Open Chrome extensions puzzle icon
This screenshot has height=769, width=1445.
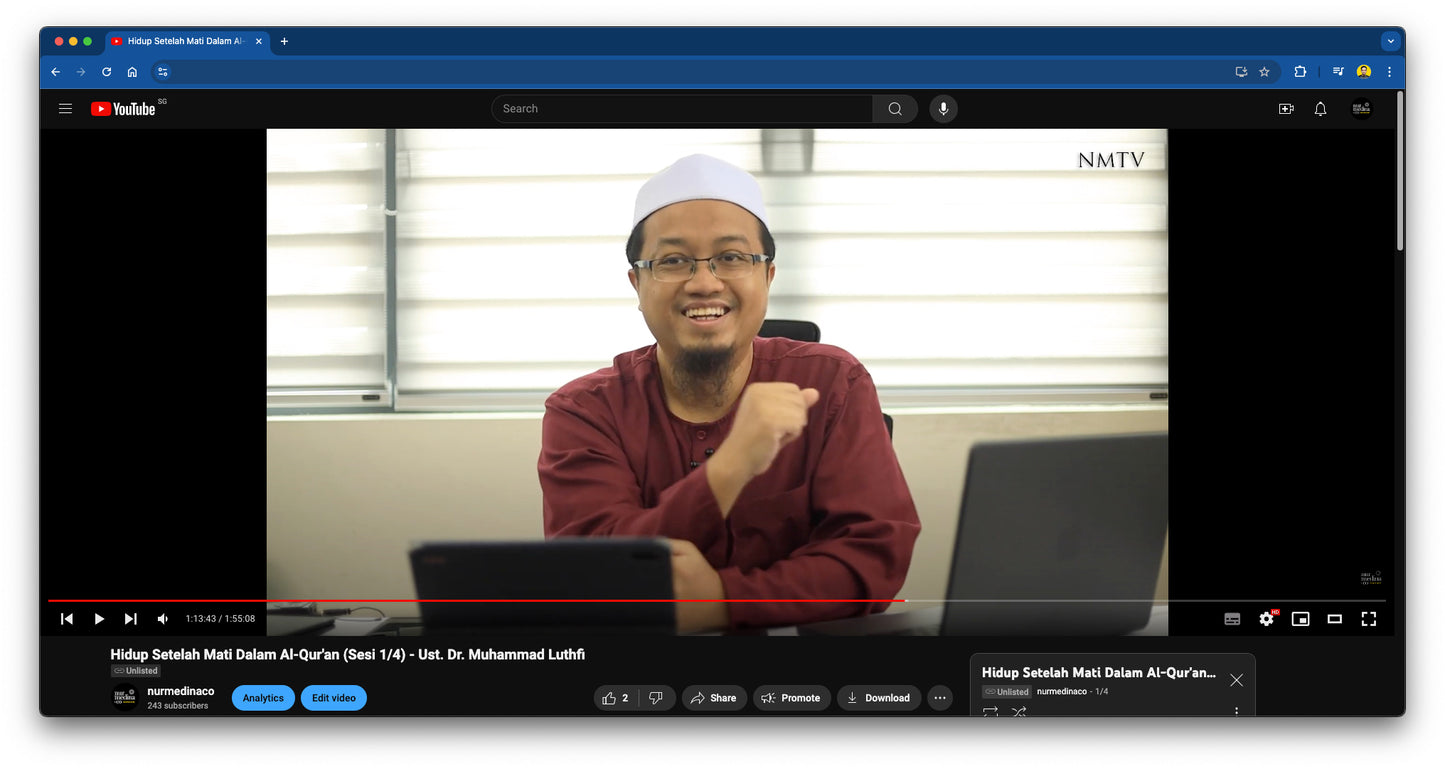coord(1300,72)
